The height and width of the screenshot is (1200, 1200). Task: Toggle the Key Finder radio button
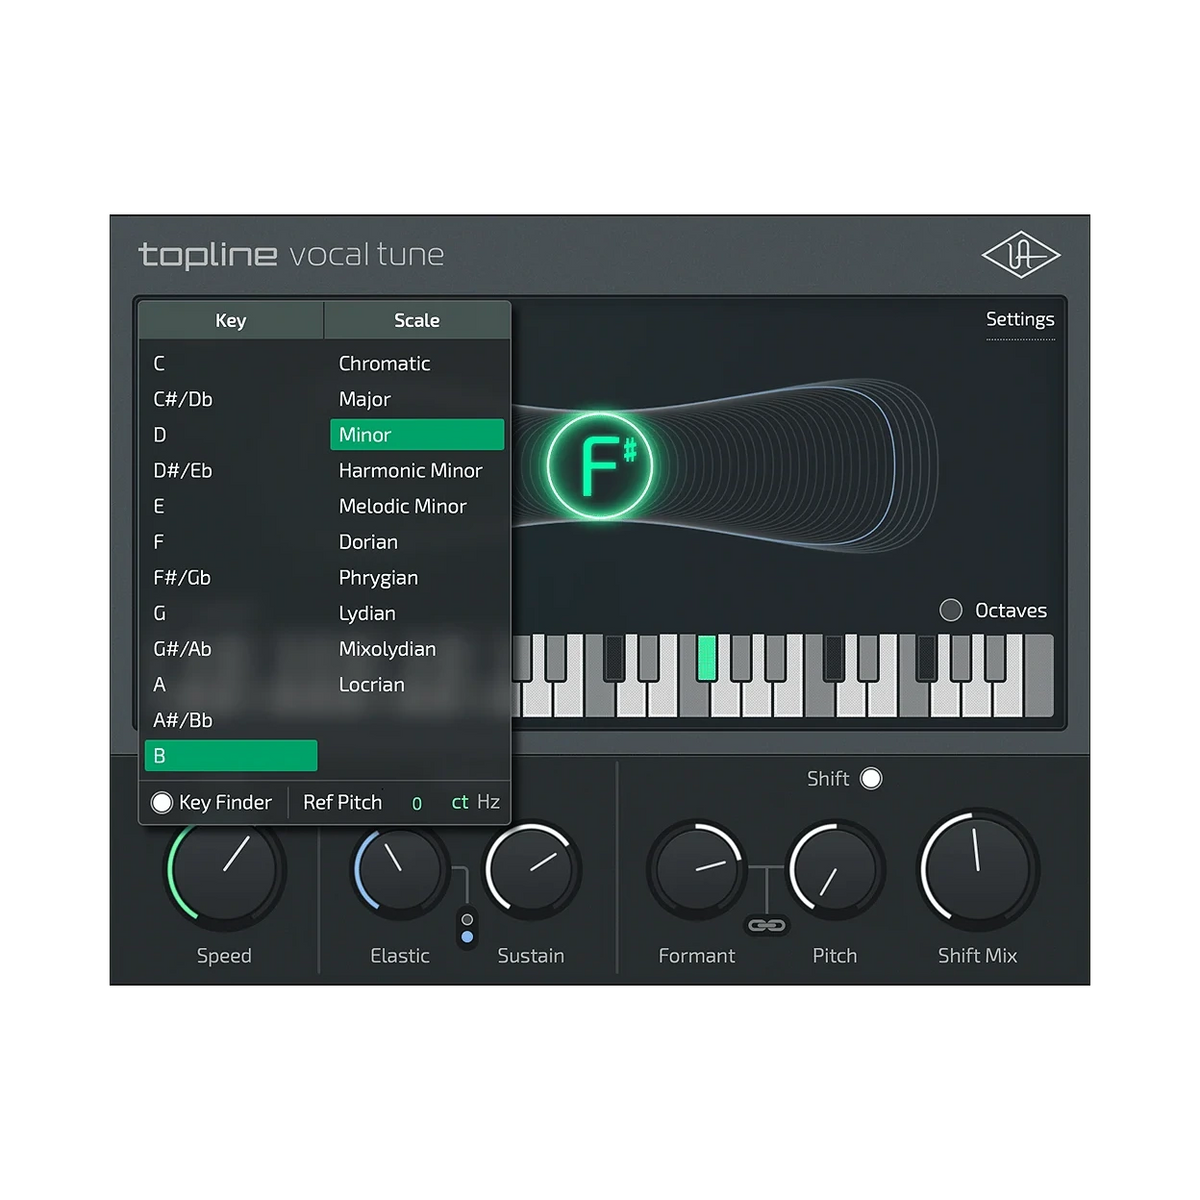click(162, 802)
